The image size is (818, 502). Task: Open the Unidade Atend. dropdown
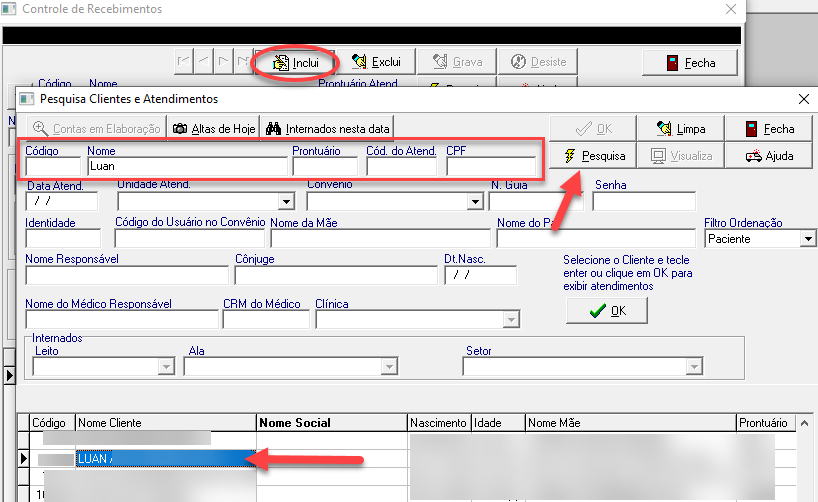(x=286, y=201)
